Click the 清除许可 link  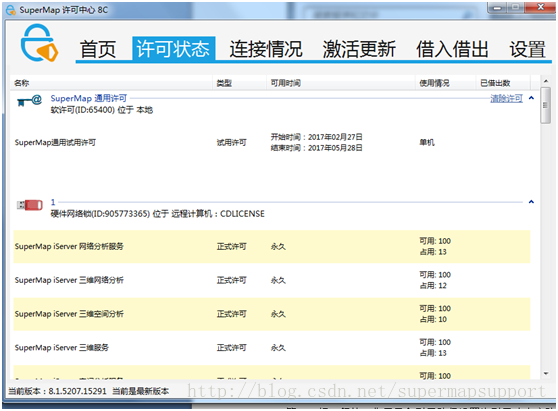coord(506,99)
